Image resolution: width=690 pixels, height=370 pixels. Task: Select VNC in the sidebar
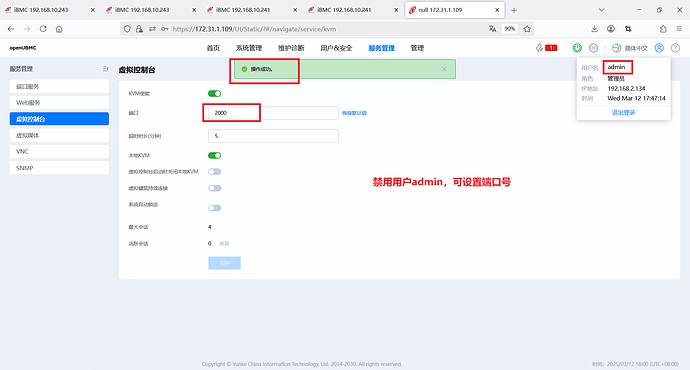click(59, 151)
